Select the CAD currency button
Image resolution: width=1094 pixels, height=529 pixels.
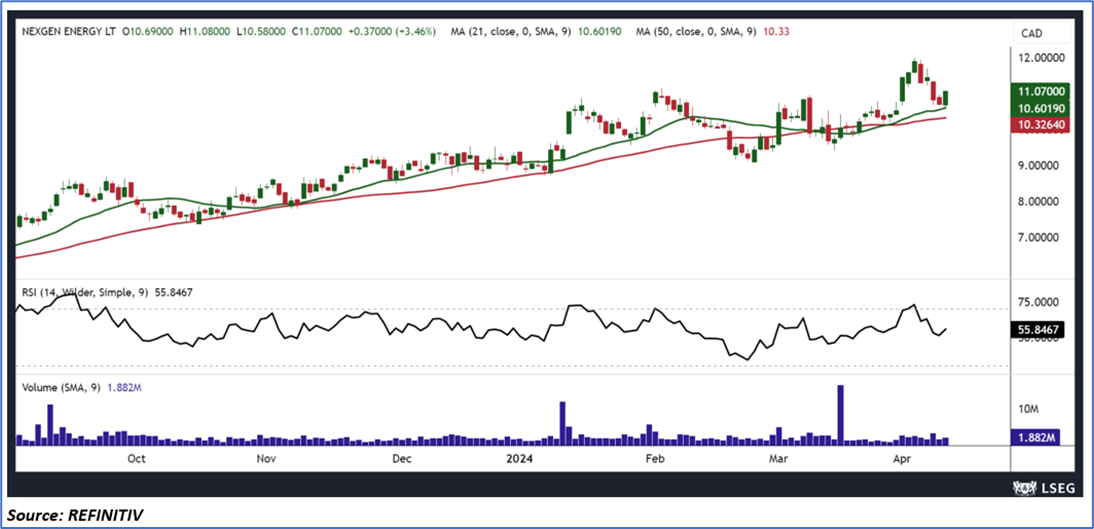tap(1042, 33)
